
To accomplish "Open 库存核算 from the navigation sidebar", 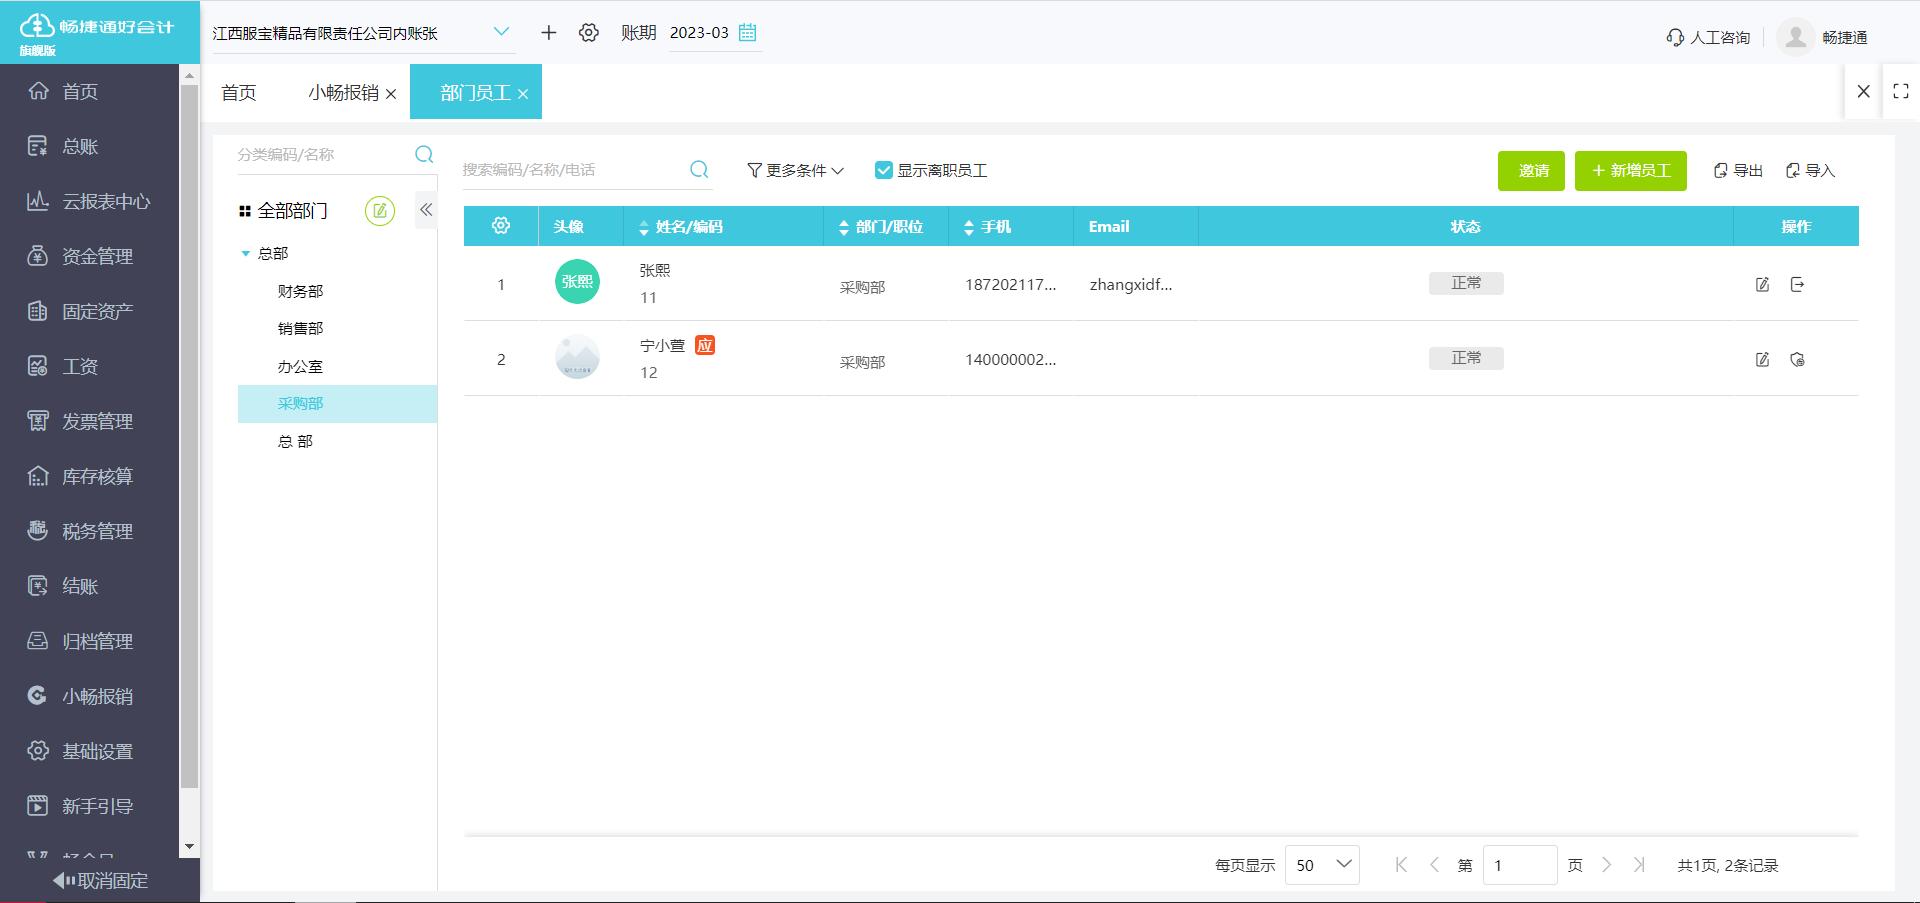I will tap(98, 476).
